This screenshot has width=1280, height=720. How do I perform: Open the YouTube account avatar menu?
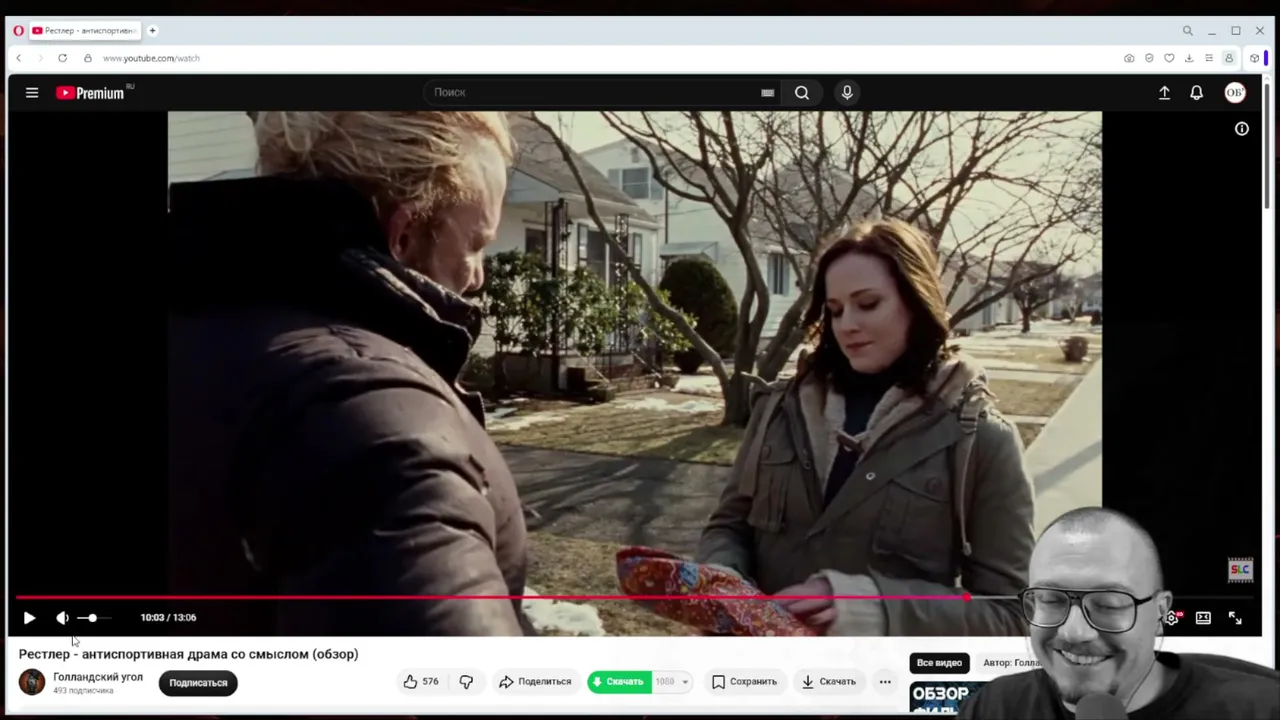[1235, 93]
